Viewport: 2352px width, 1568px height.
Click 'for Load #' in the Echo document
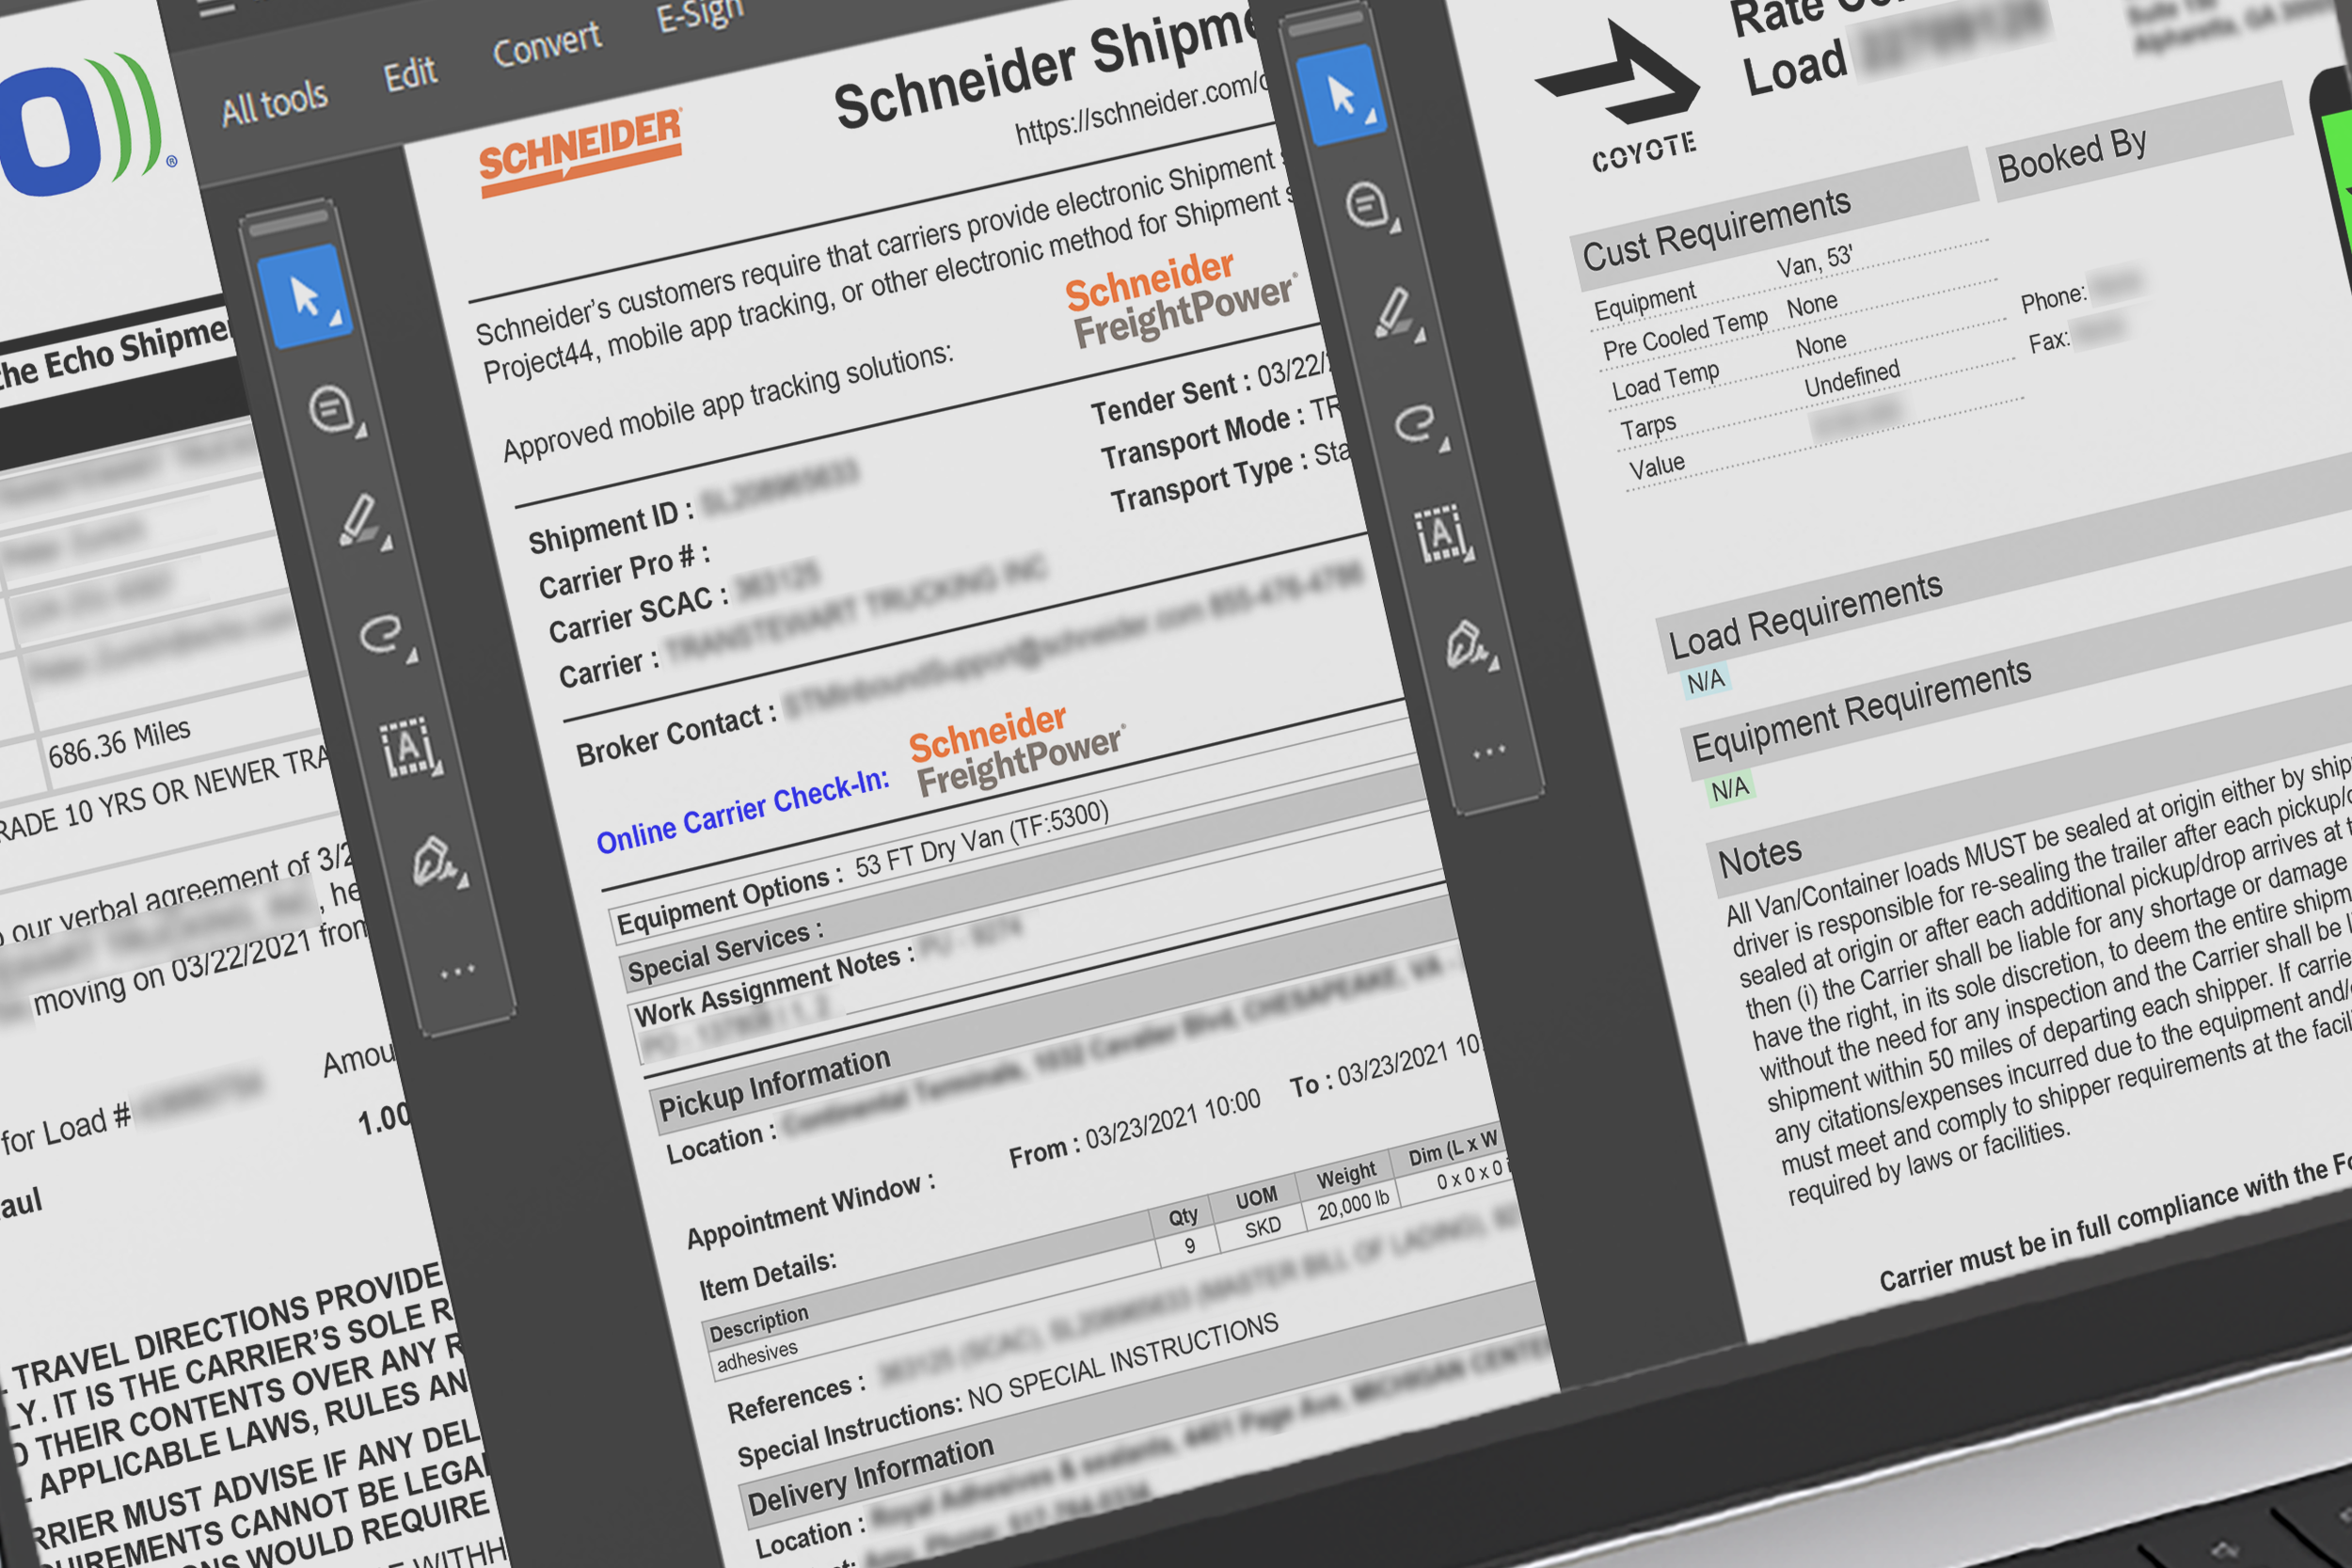pos(66,1129)
